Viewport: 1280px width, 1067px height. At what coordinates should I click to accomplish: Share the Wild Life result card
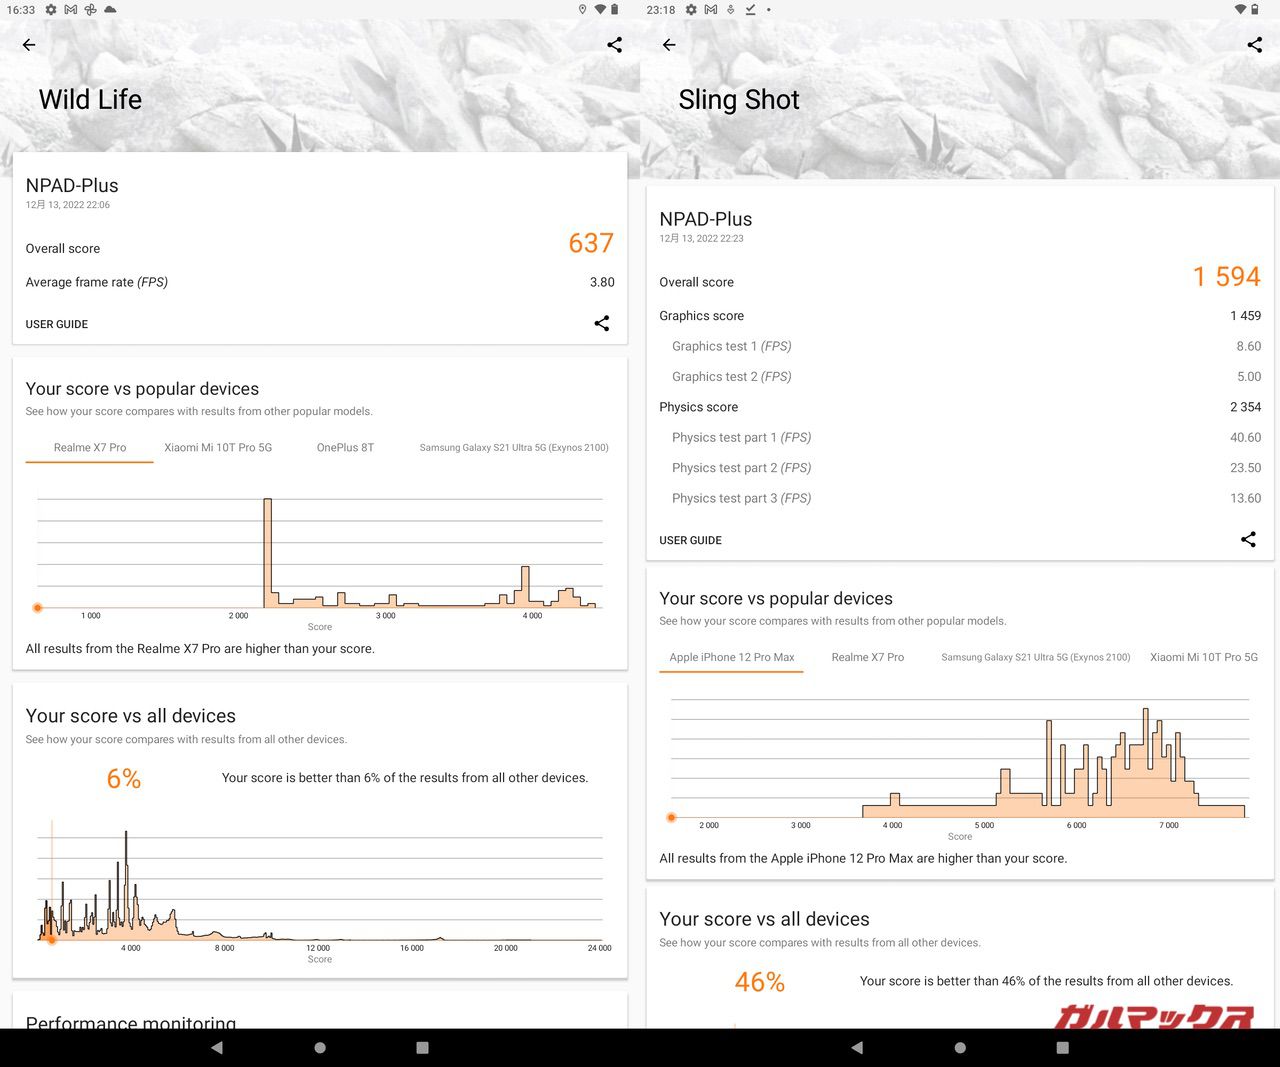[601, 323]
